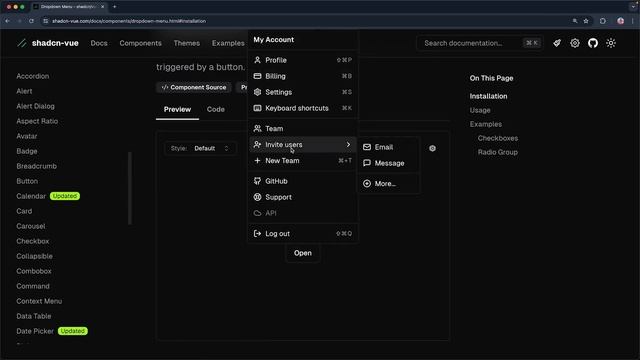Expand the Invite users submenu chevron
Image resolution: width=640 pixels, height=360 pixels.
[x=348, y=144]
